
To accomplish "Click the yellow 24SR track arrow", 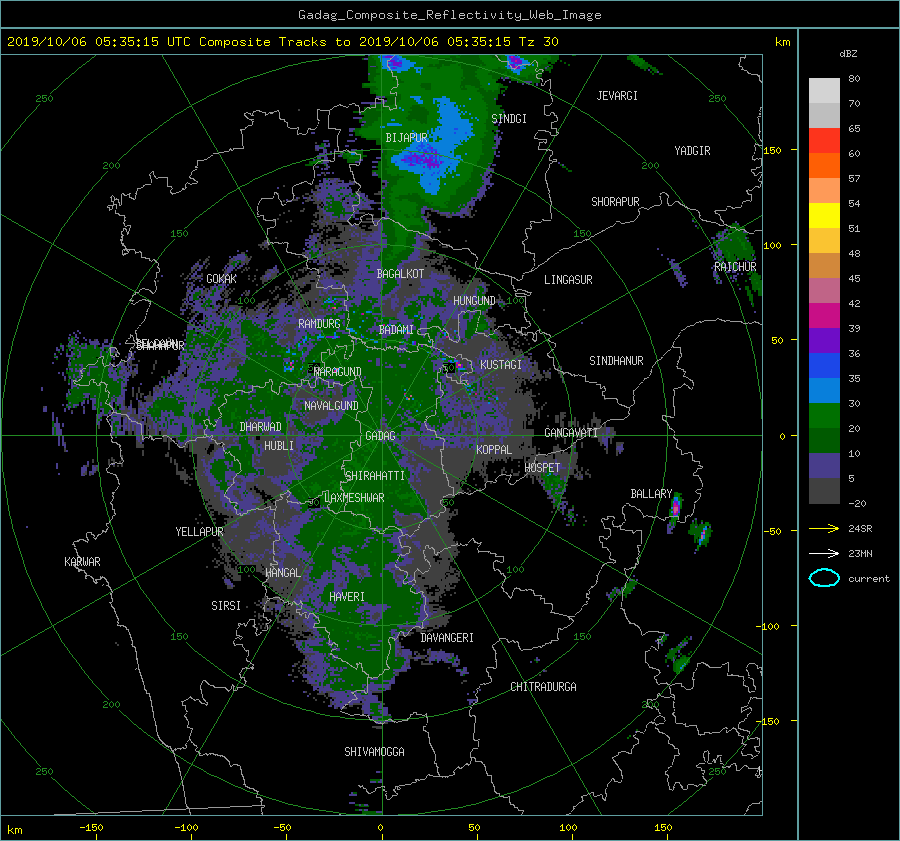I will tap(824, 528).
